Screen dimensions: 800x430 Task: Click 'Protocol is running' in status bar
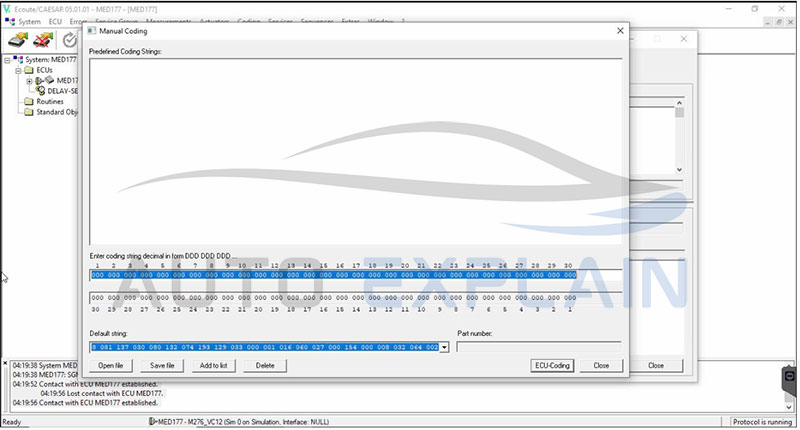tap(762, 422)
